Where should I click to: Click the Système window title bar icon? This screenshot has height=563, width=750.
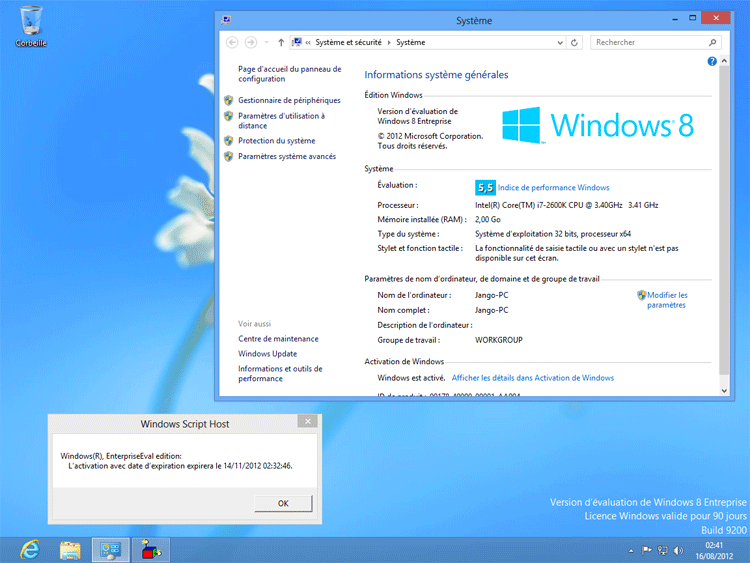pos(226,20)
